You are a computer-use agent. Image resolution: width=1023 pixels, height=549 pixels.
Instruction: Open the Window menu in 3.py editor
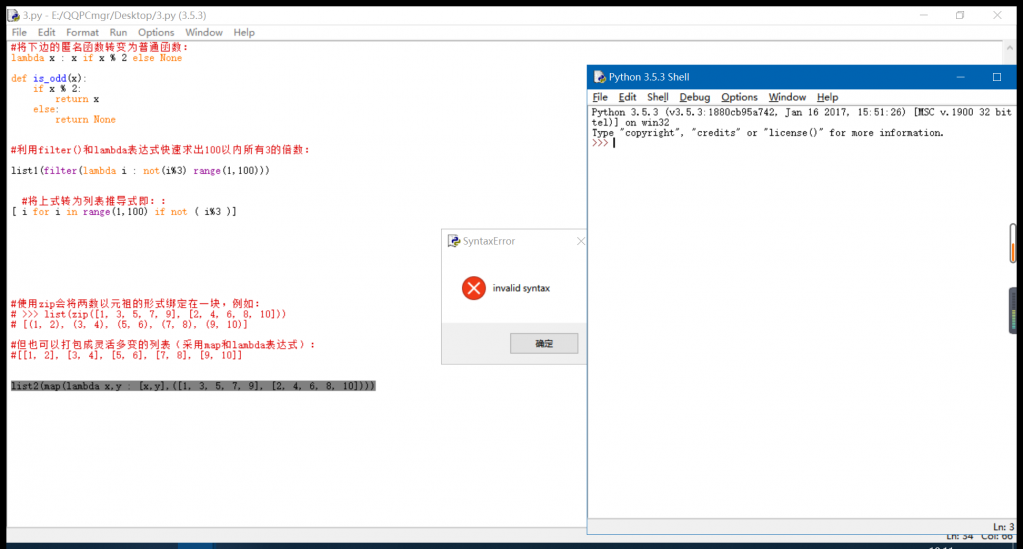pos(204,32)
